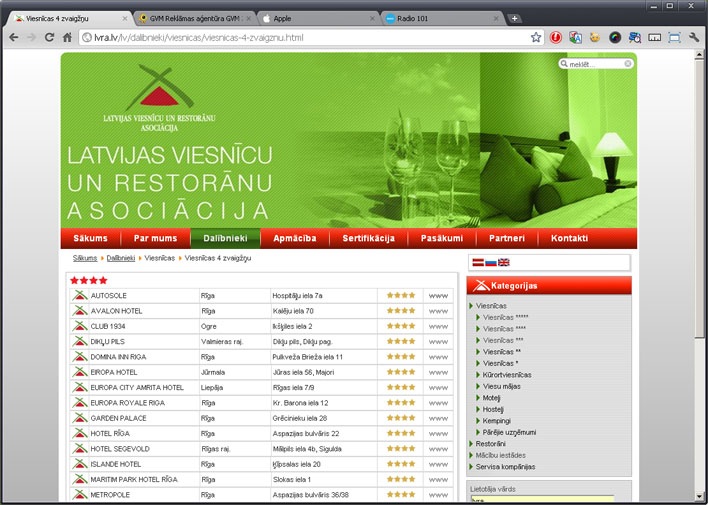Bookmark this page with the star icon
The image size is (708, 505).
click(536, 37)
